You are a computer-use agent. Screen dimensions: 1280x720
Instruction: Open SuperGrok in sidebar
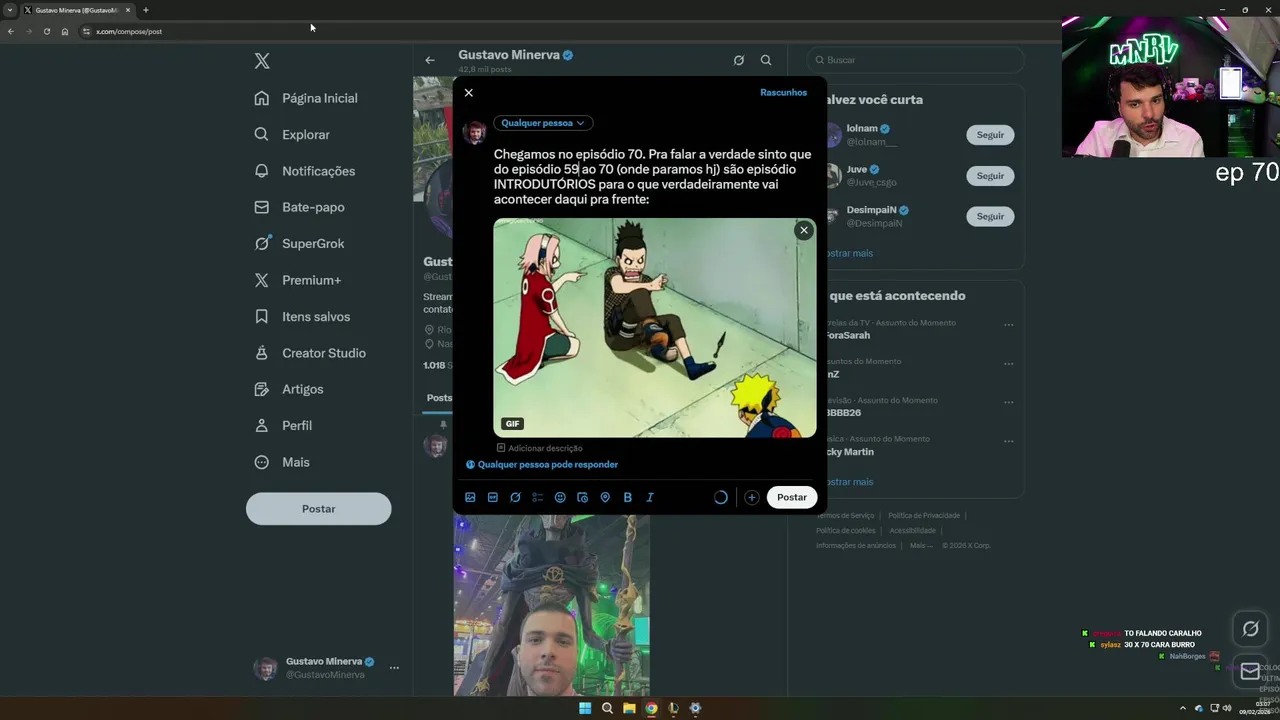click(x=299, y=243)
